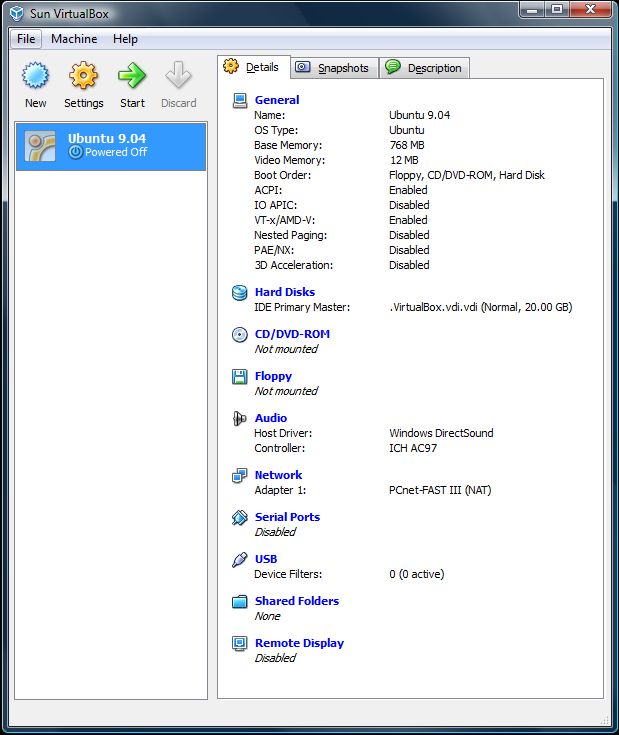Click the New virtual machine toolbar icon

coord(35,75)
